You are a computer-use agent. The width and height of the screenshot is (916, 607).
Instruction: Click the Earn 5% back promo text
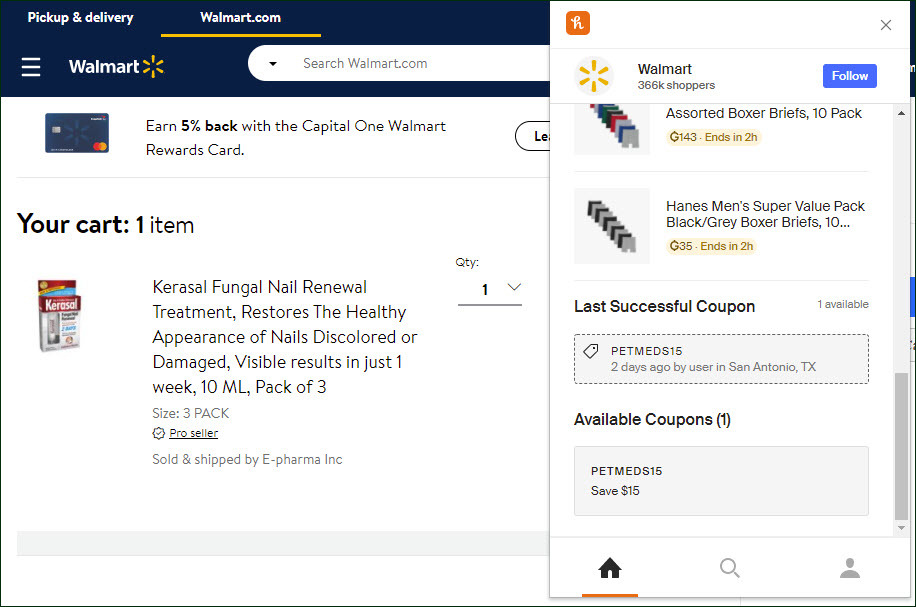click(x=296, y=138)
